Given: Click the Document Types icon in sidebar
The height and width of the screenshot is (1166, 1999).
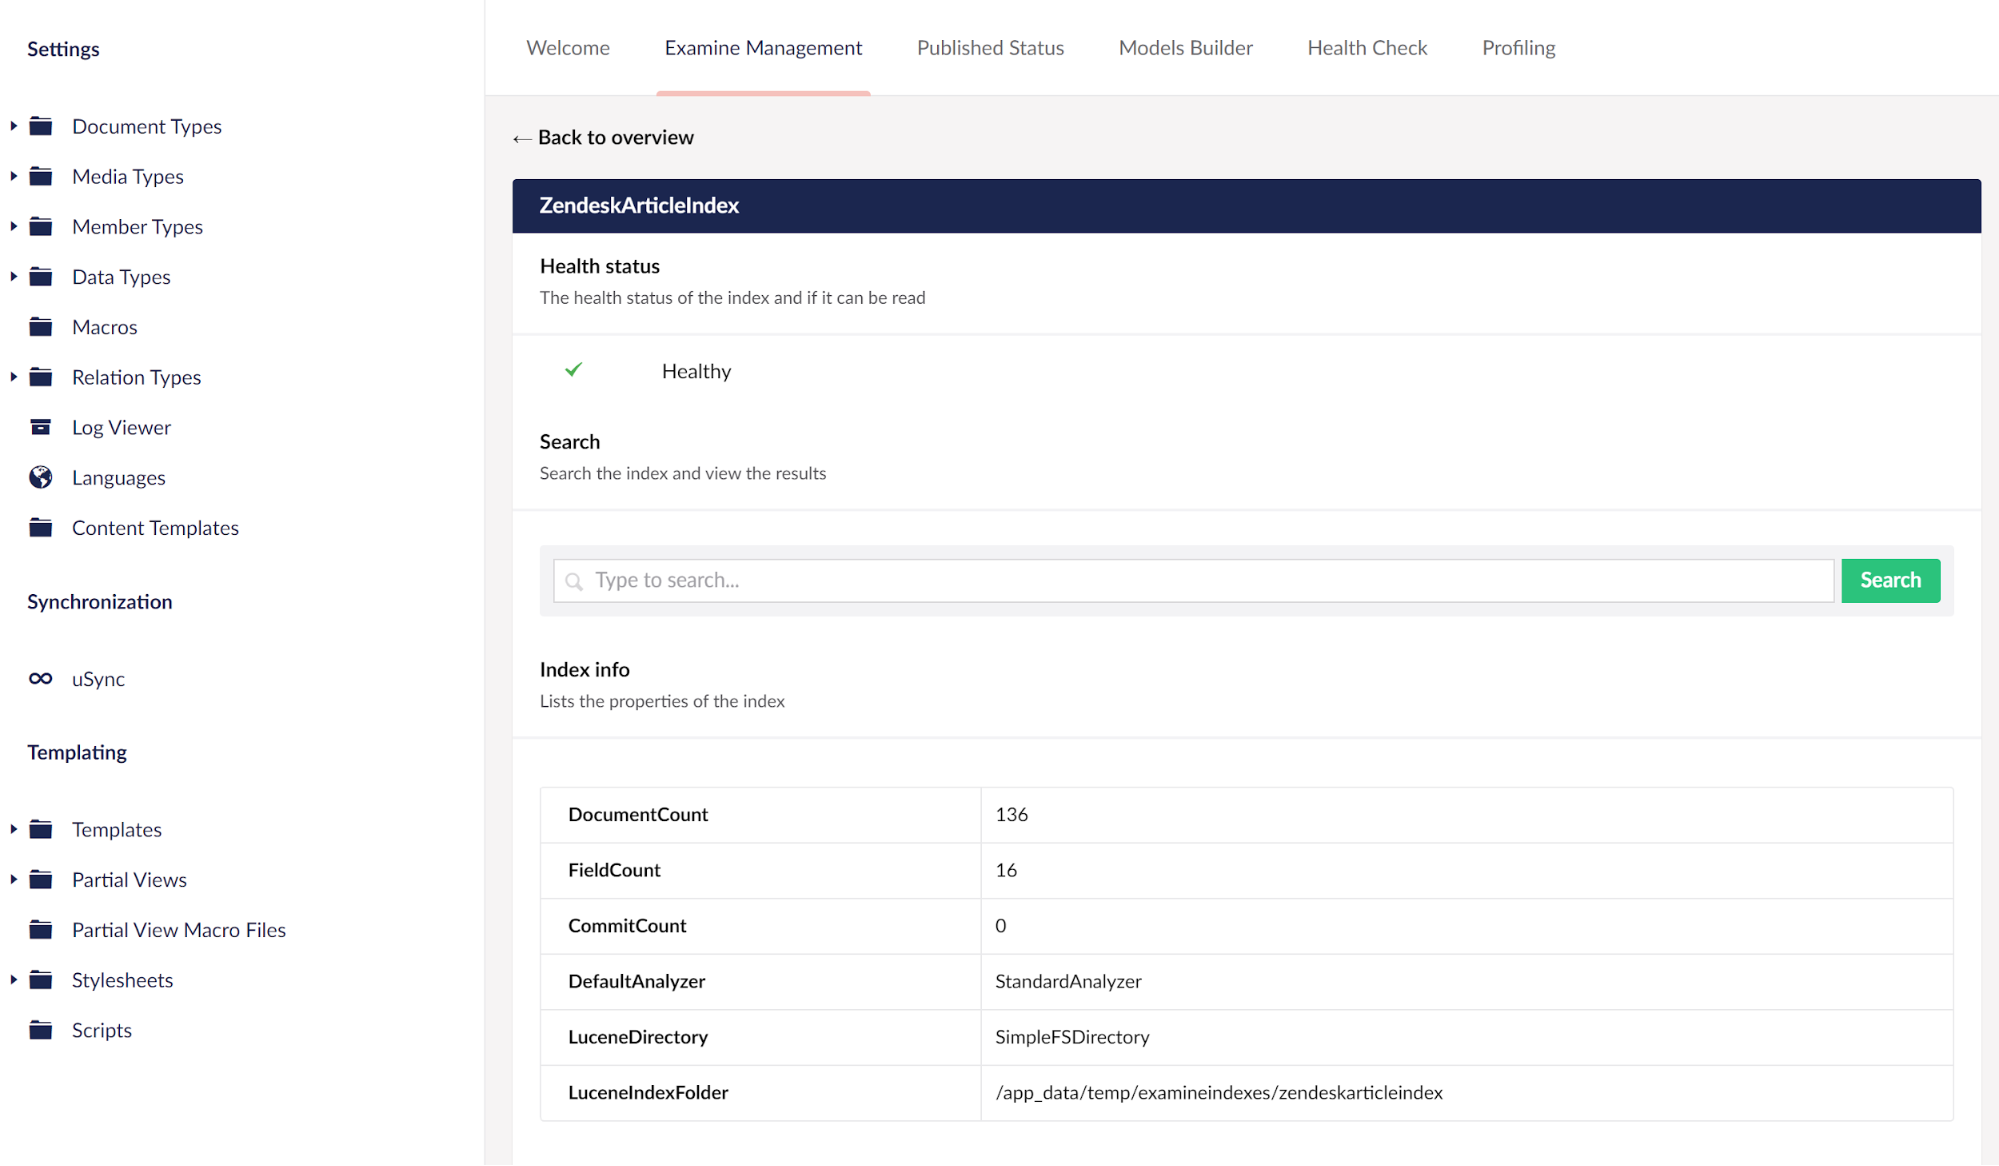Looking at the screenshot, I should [43, 126].
